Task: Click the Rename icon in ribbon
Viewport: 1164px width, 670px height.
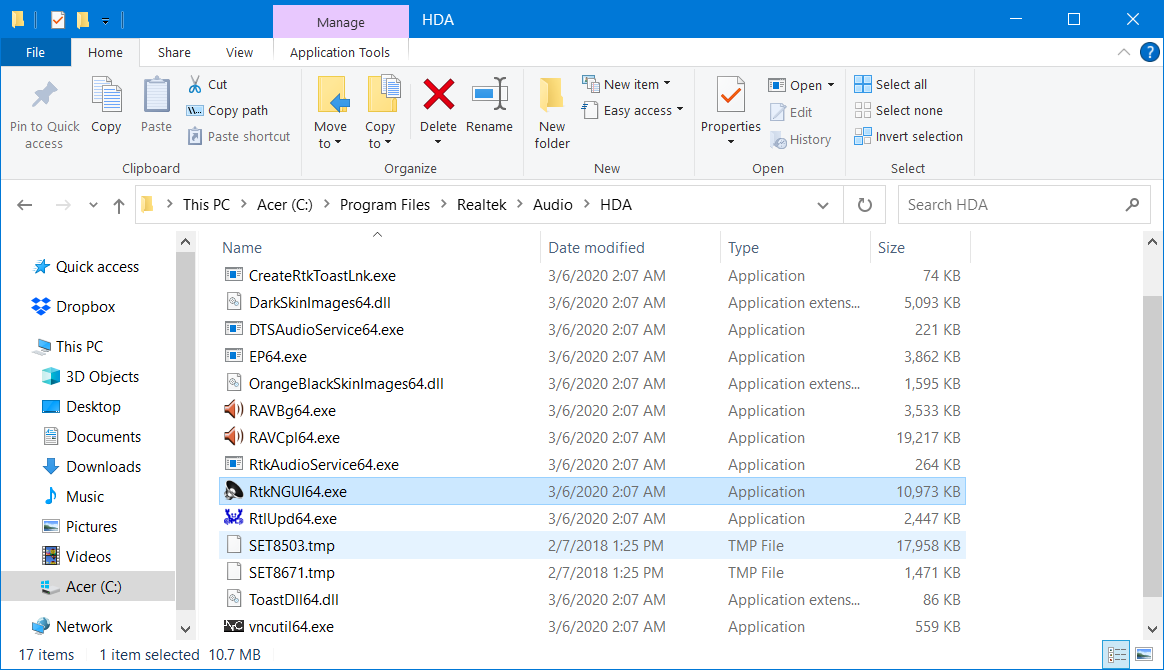Action: (489, 95)
